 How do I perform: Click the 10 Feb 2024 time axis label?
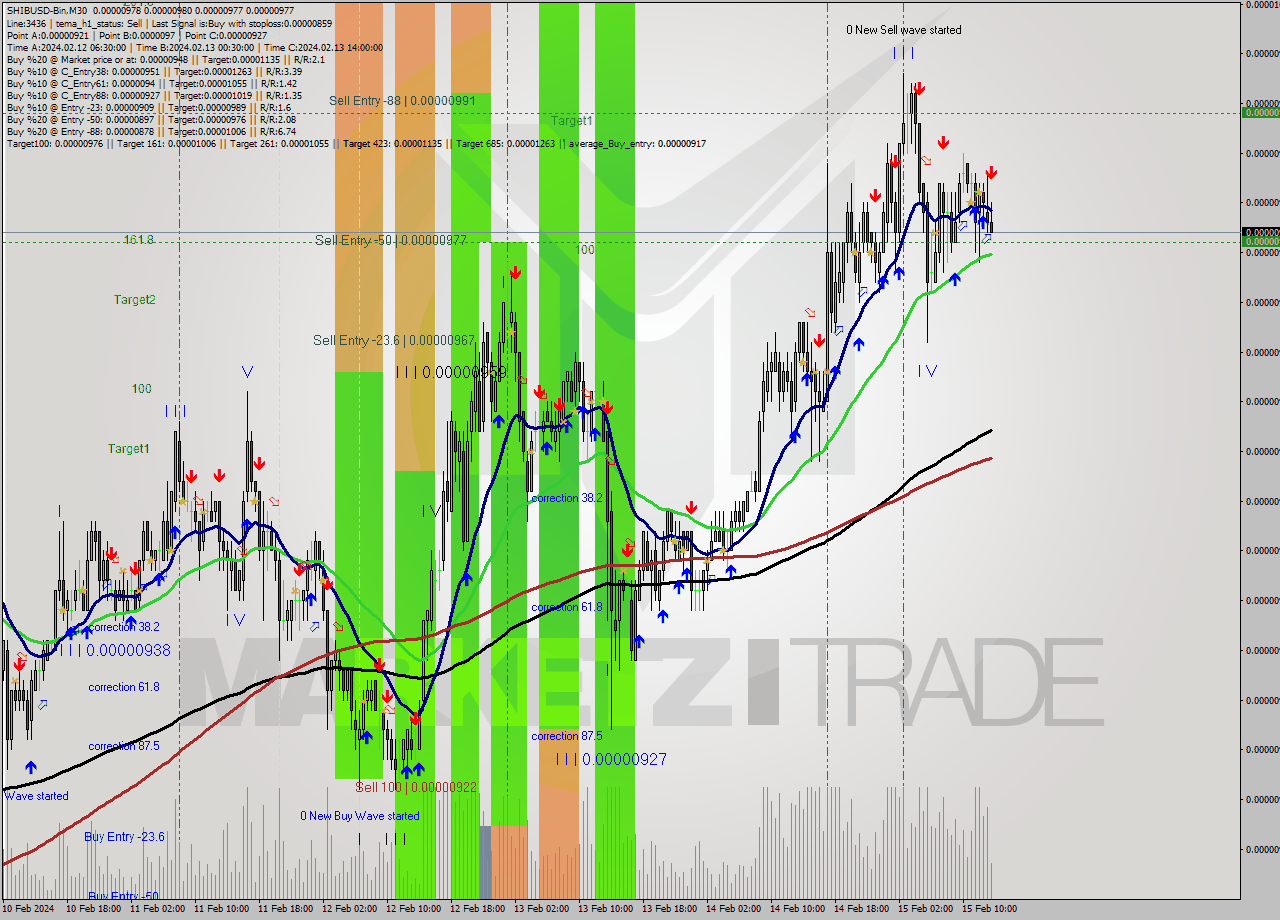coord(29,909)
